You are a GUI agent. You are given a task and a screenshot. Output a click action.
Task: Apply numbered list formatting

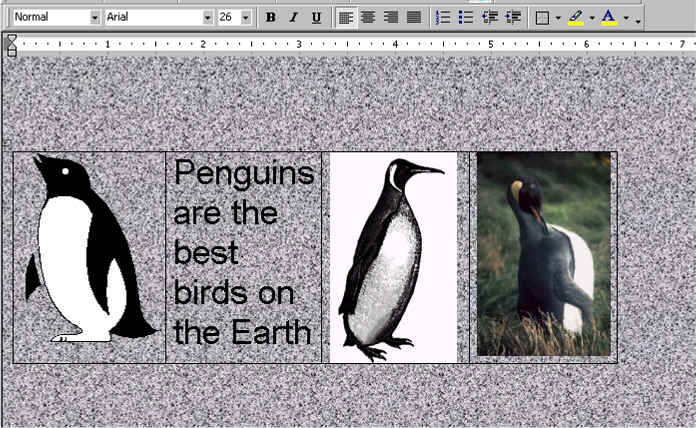pyautogui.click(x=443, y=18)
